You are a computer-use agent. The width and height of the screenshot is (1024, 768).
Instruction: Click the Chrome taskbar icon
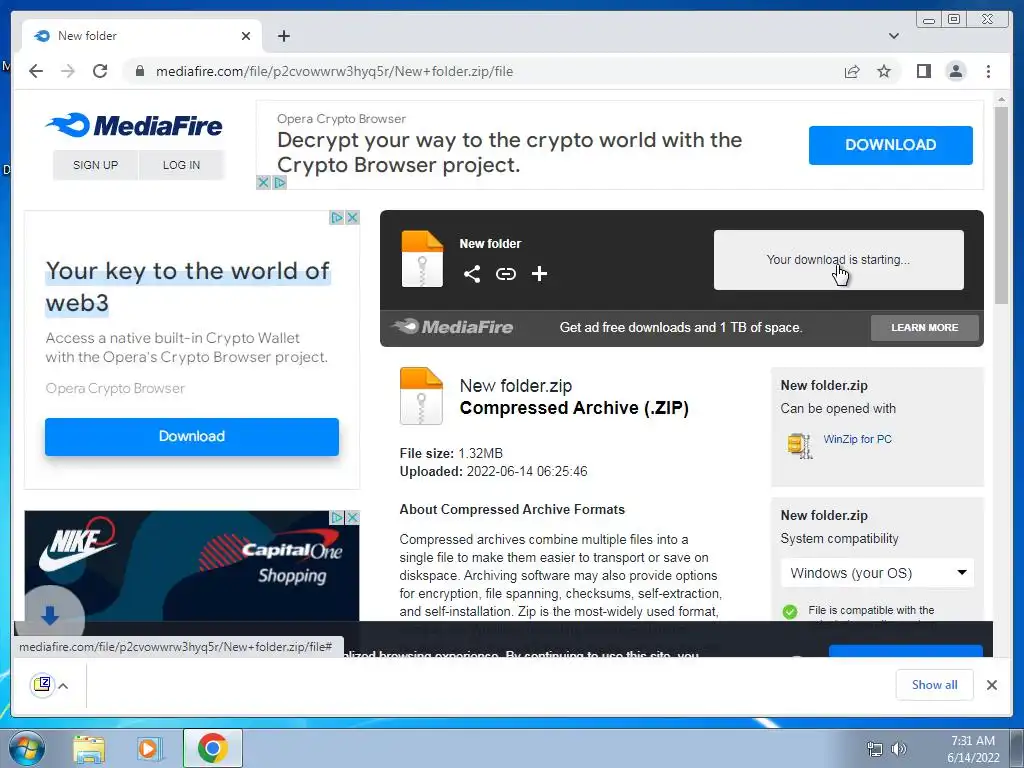[213, 748]
